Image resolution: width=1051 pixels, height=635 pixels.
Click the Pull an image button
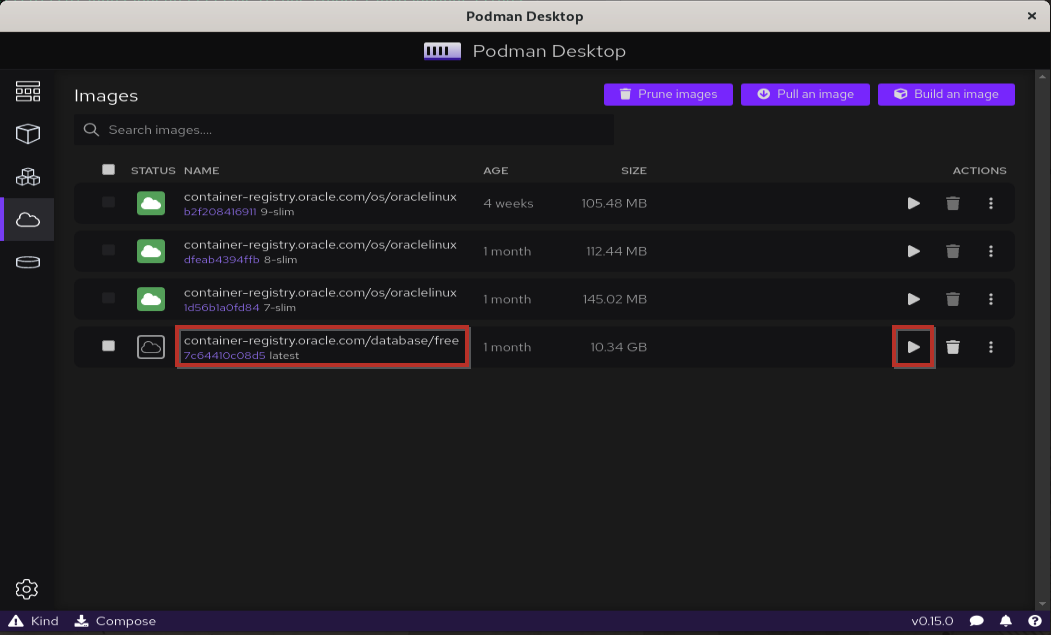(805, 94)
